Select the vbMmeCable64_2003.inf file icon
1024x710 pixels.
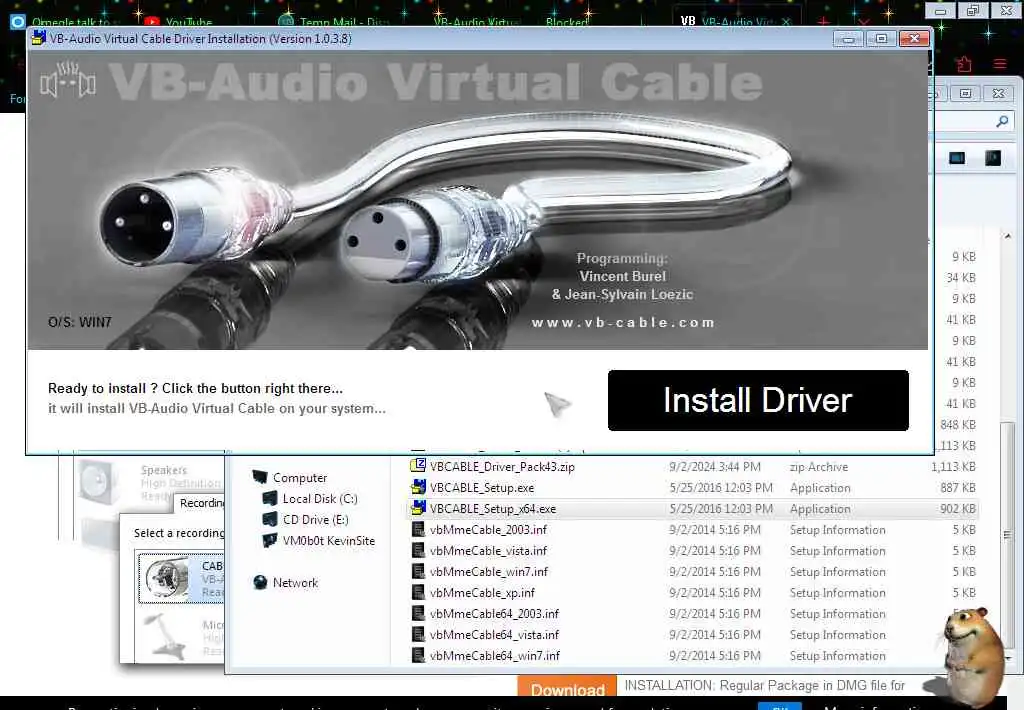(418, 613)
